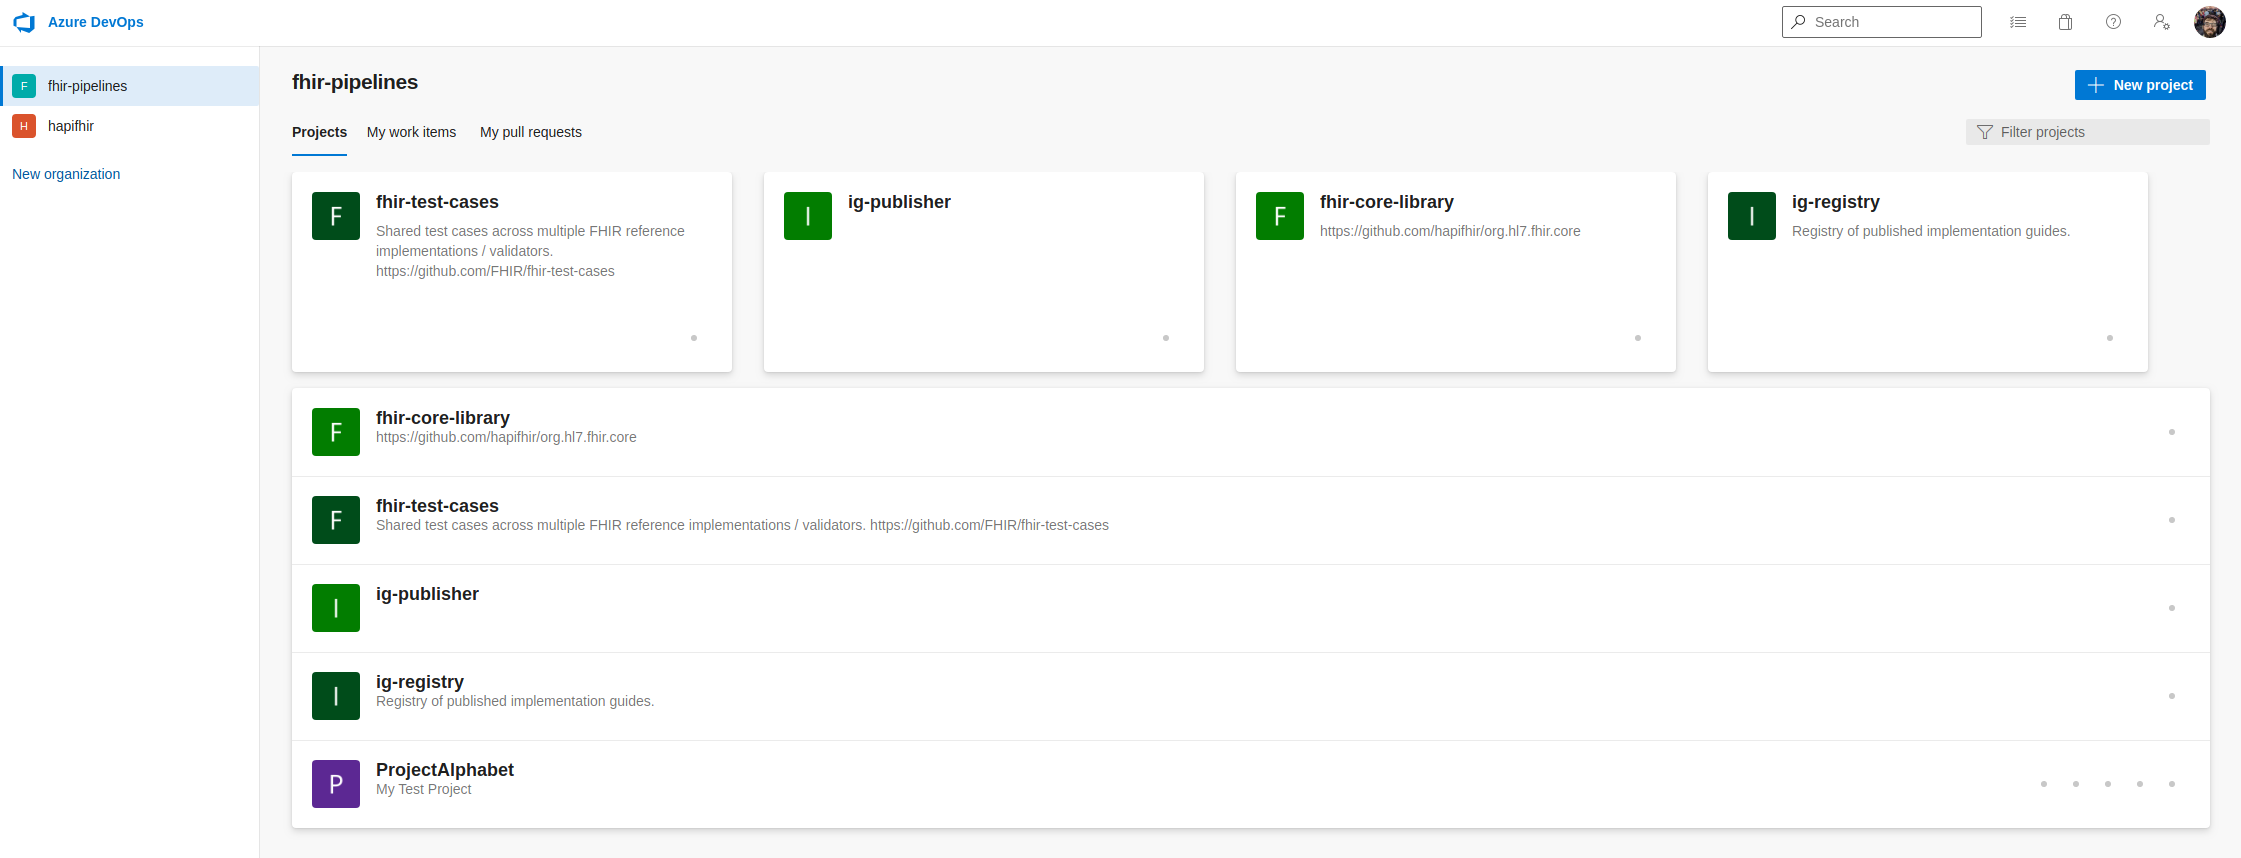The image size is (2241, 858).
Task: Open fhir-core-library card F icon
Action: coord(1280,216)
